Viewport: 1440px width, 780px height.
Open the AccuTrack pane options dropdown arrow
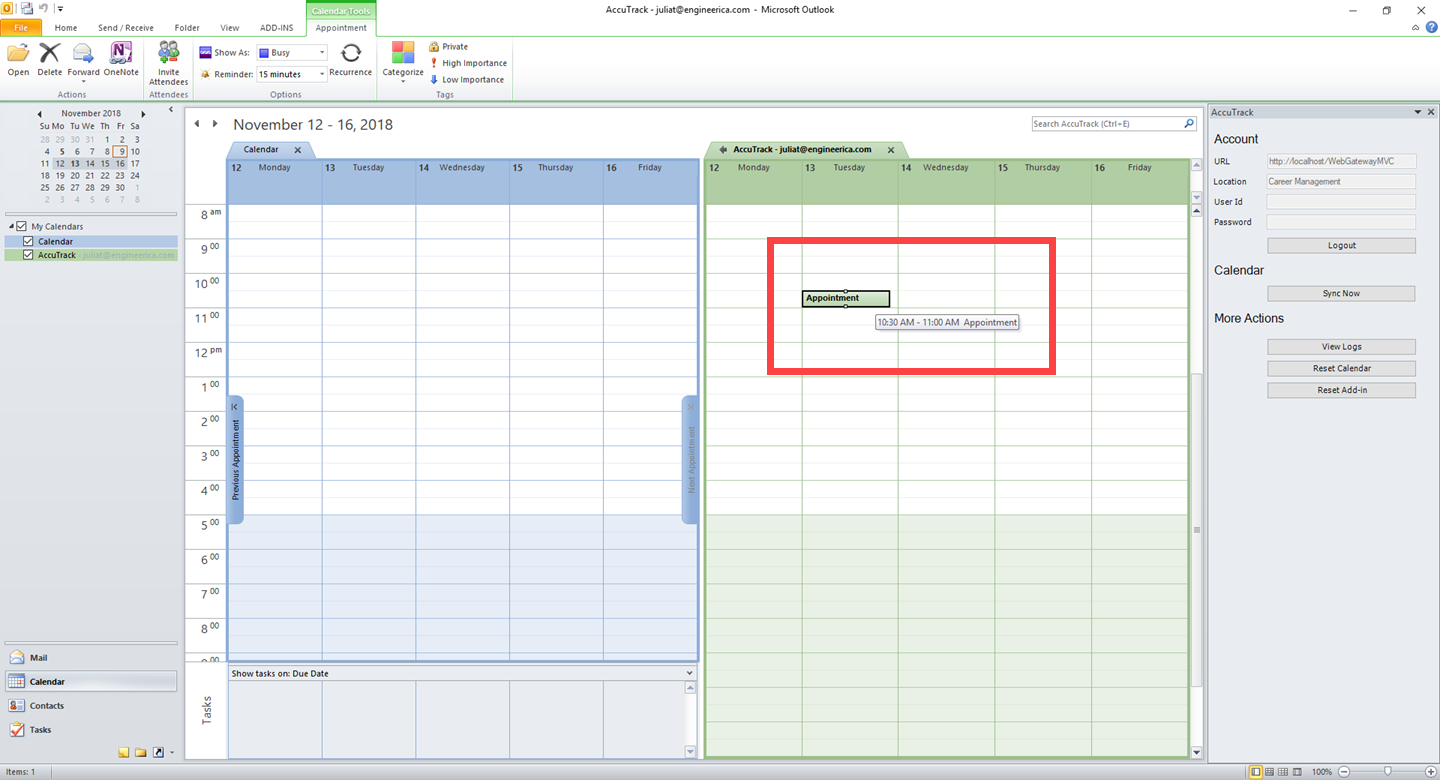pos(1417,112)
